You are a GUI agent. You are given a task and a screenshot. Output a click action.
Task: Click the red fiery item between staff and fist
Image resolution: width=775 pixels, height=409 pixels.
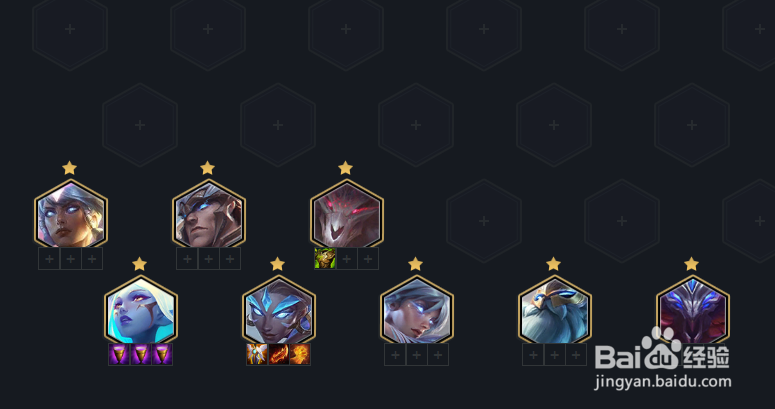point(279,355)
